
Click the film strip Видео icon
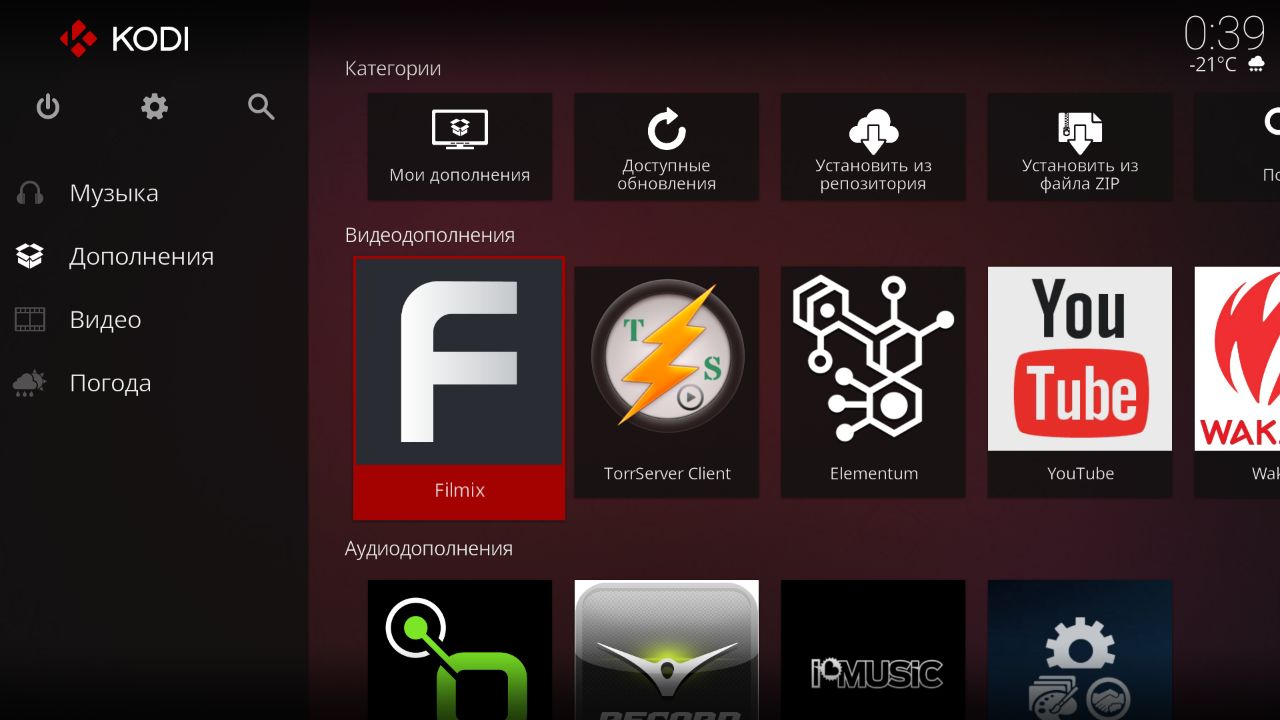pyautogui.click(x=30, y=320)
